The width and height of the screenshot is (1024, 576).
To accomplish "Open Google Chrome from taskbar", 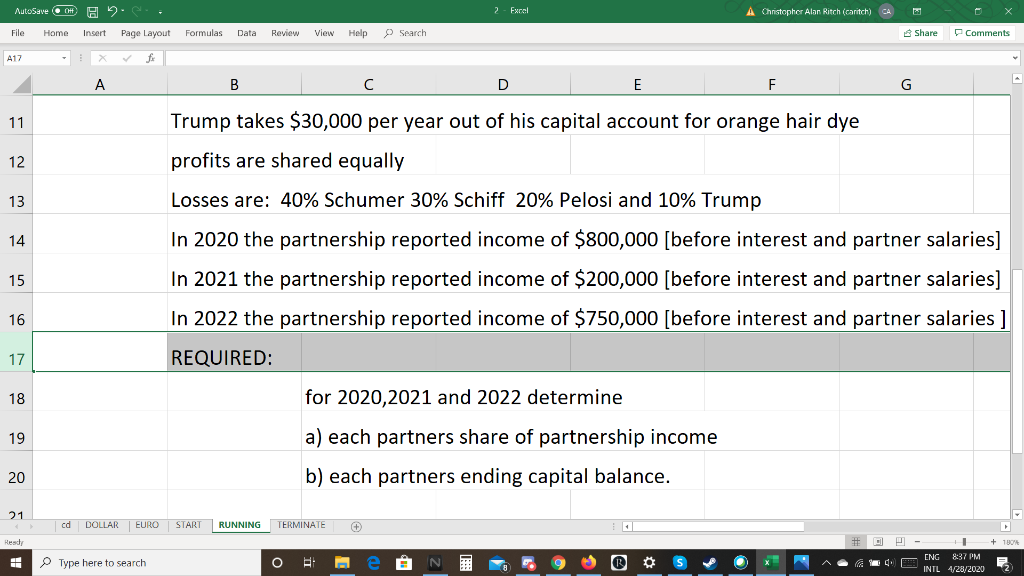I will [558, 562].
